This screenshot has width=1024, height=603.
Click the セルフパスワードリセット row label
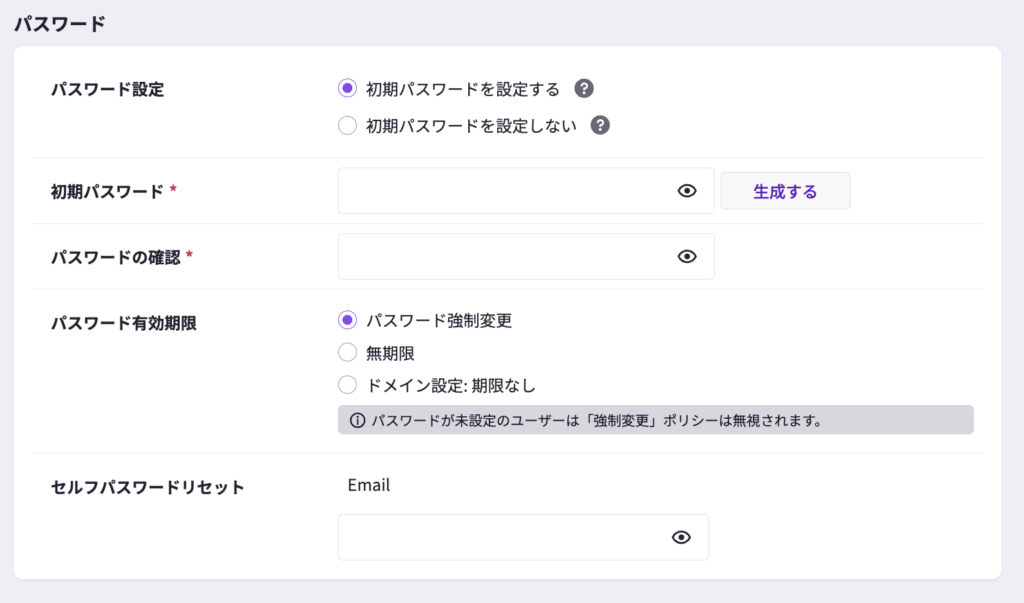tap(147, 487)
